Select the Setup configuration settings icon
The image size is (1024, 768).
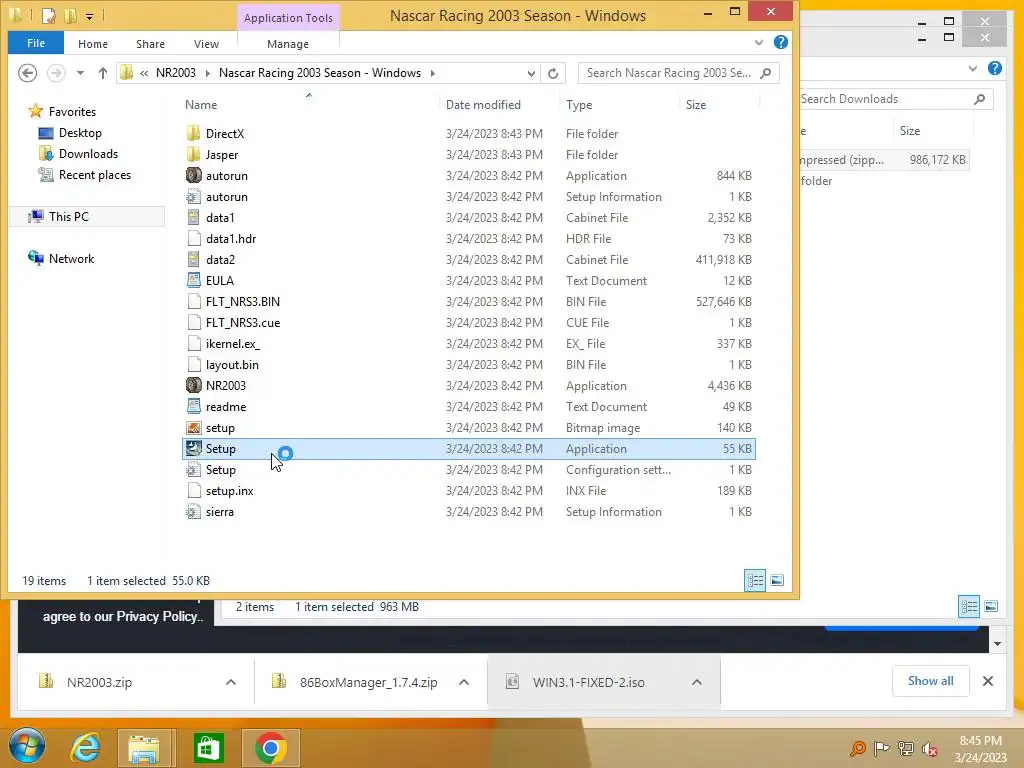point(193,470)
